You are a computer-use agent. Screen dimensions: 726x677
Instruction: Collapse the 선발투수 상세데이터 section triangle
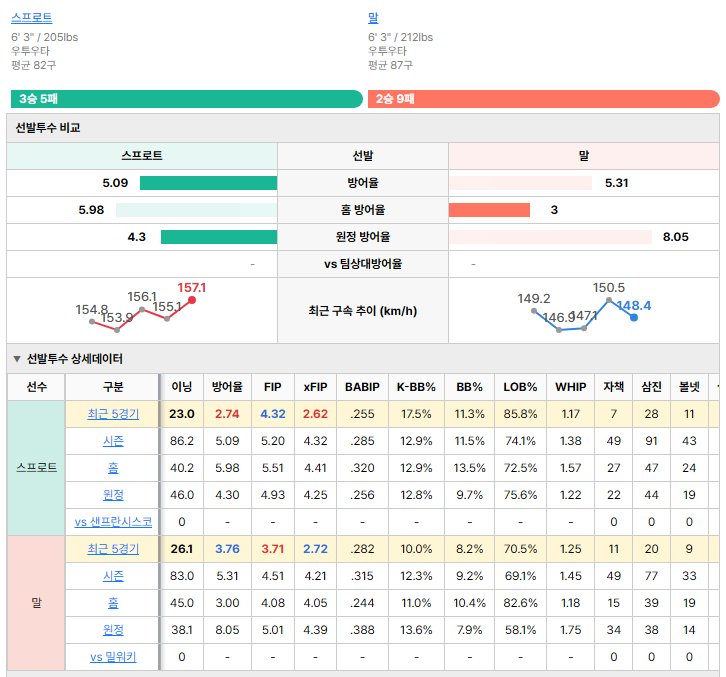point(17,359)
